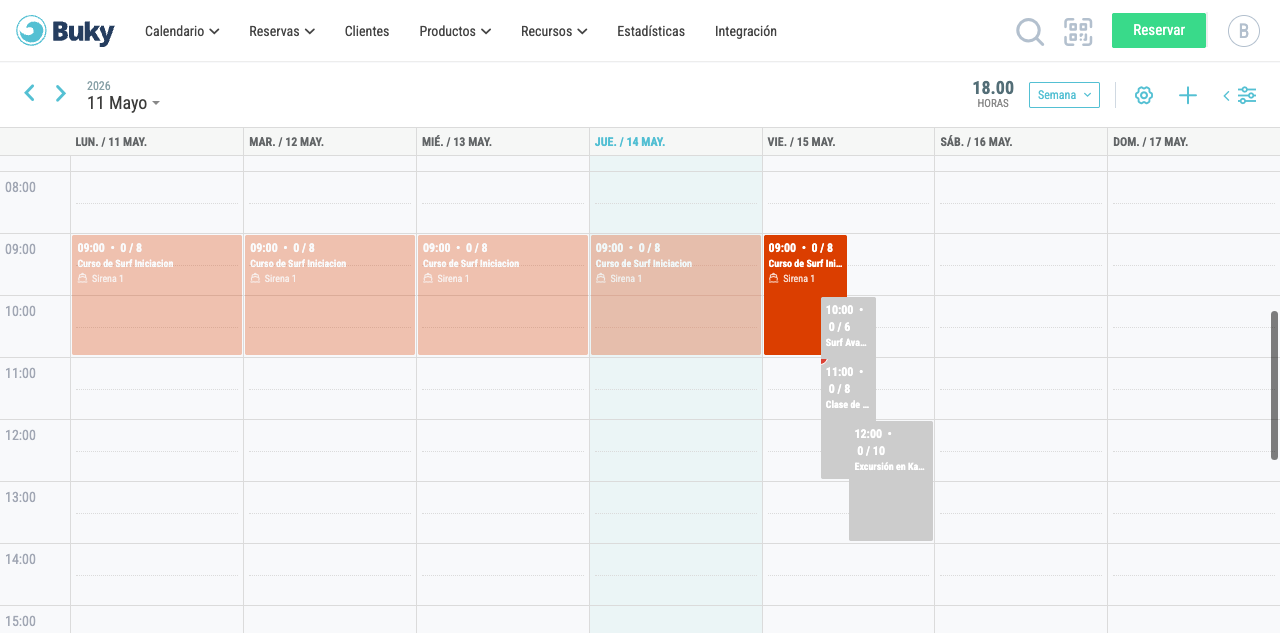Open the 10:00 Surf Ava... 0/6 event

(x=848, y=328)
